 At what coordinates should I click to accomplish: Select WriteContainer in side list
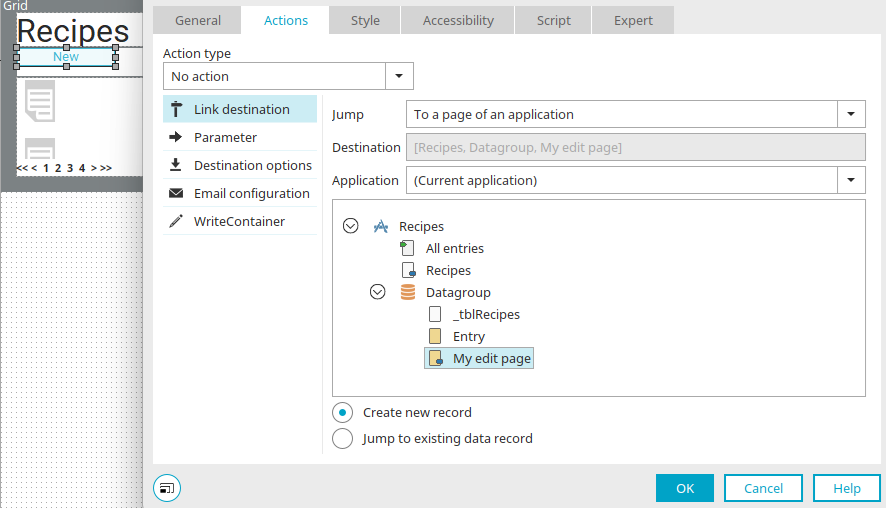click(x=240, y=221)
